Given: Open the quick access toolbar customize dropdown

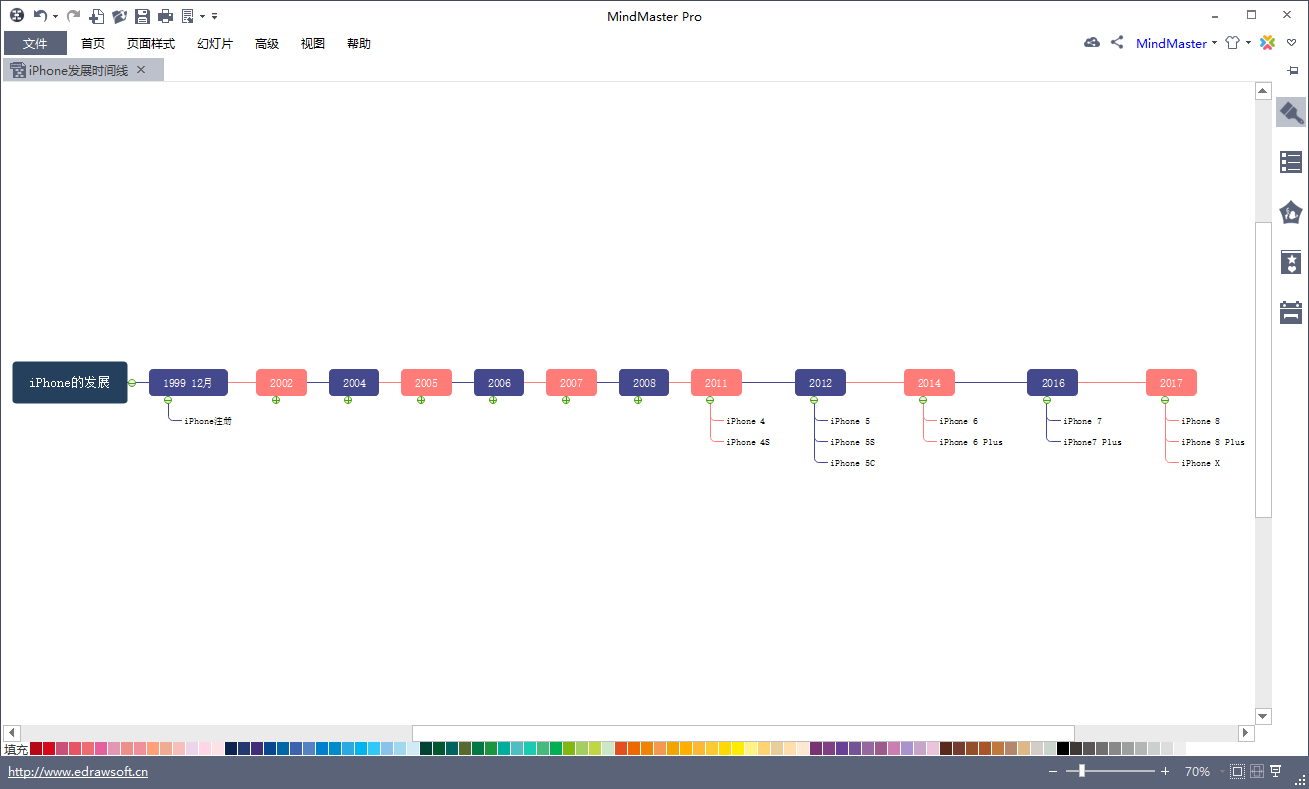Looking at the screenshot, I should pos(215,17).
